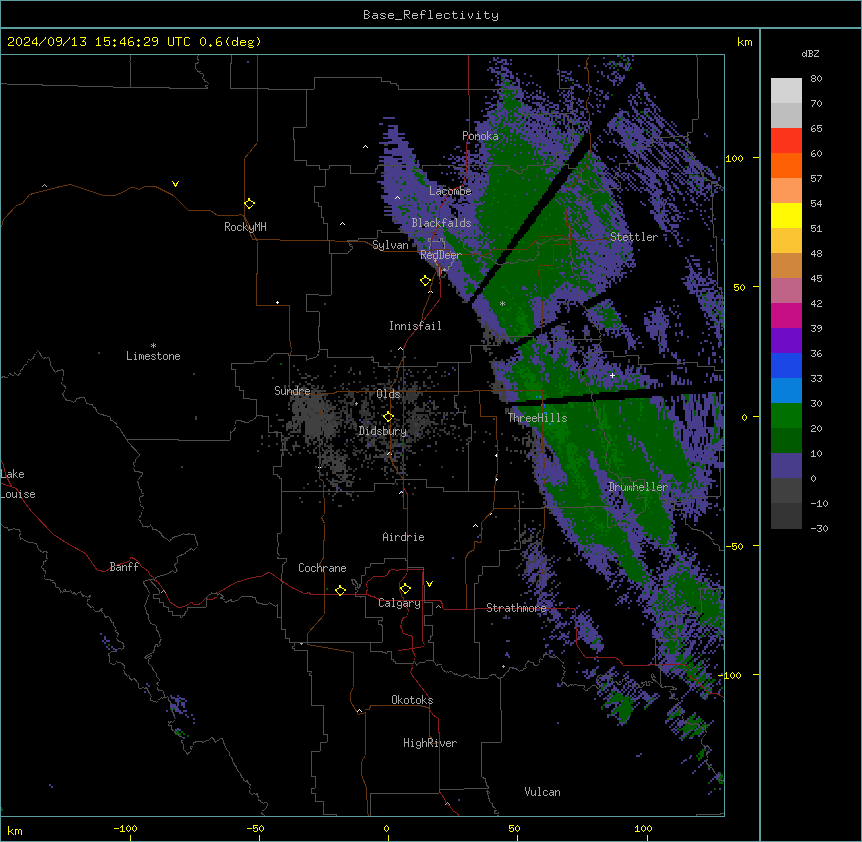Pick the violet 36-39 dBZ legend swatch
862x842 pixels.
coord(786,340)
